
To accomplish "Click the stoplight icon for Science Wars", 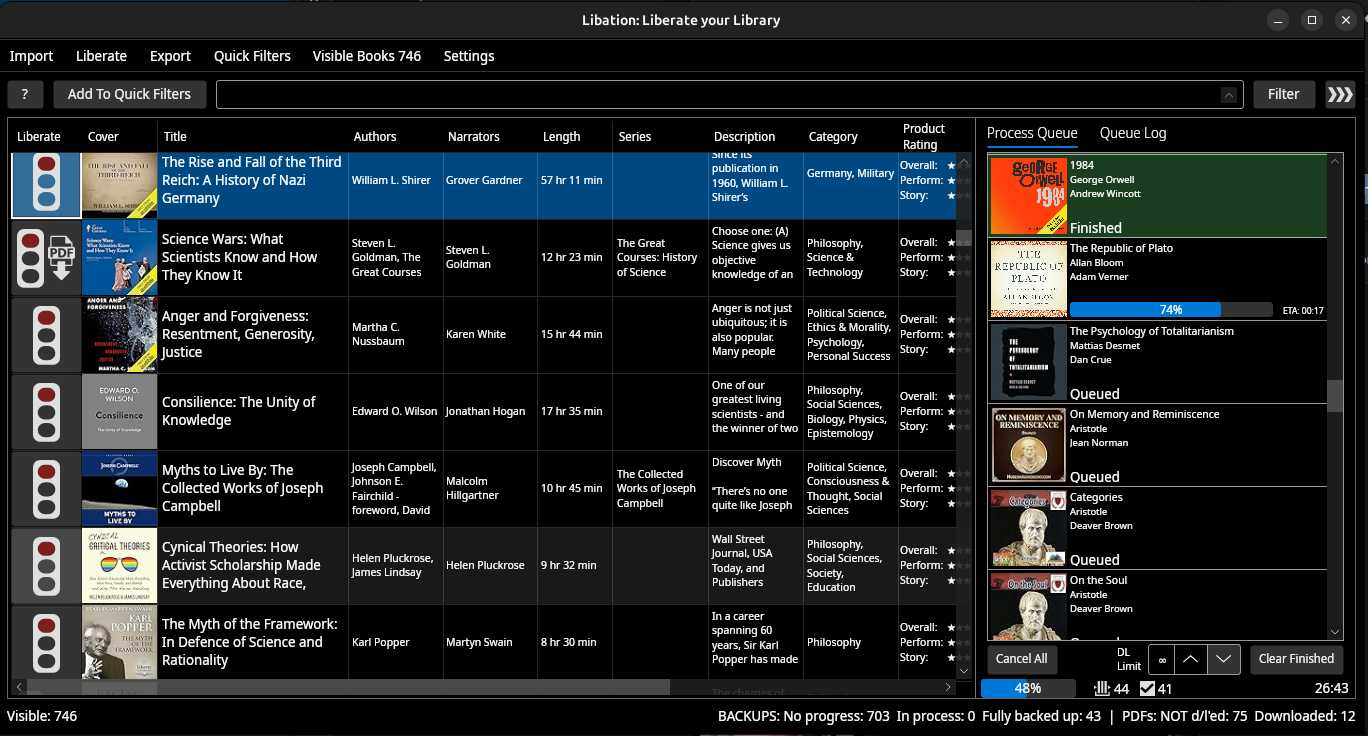I will click(30, 257).
